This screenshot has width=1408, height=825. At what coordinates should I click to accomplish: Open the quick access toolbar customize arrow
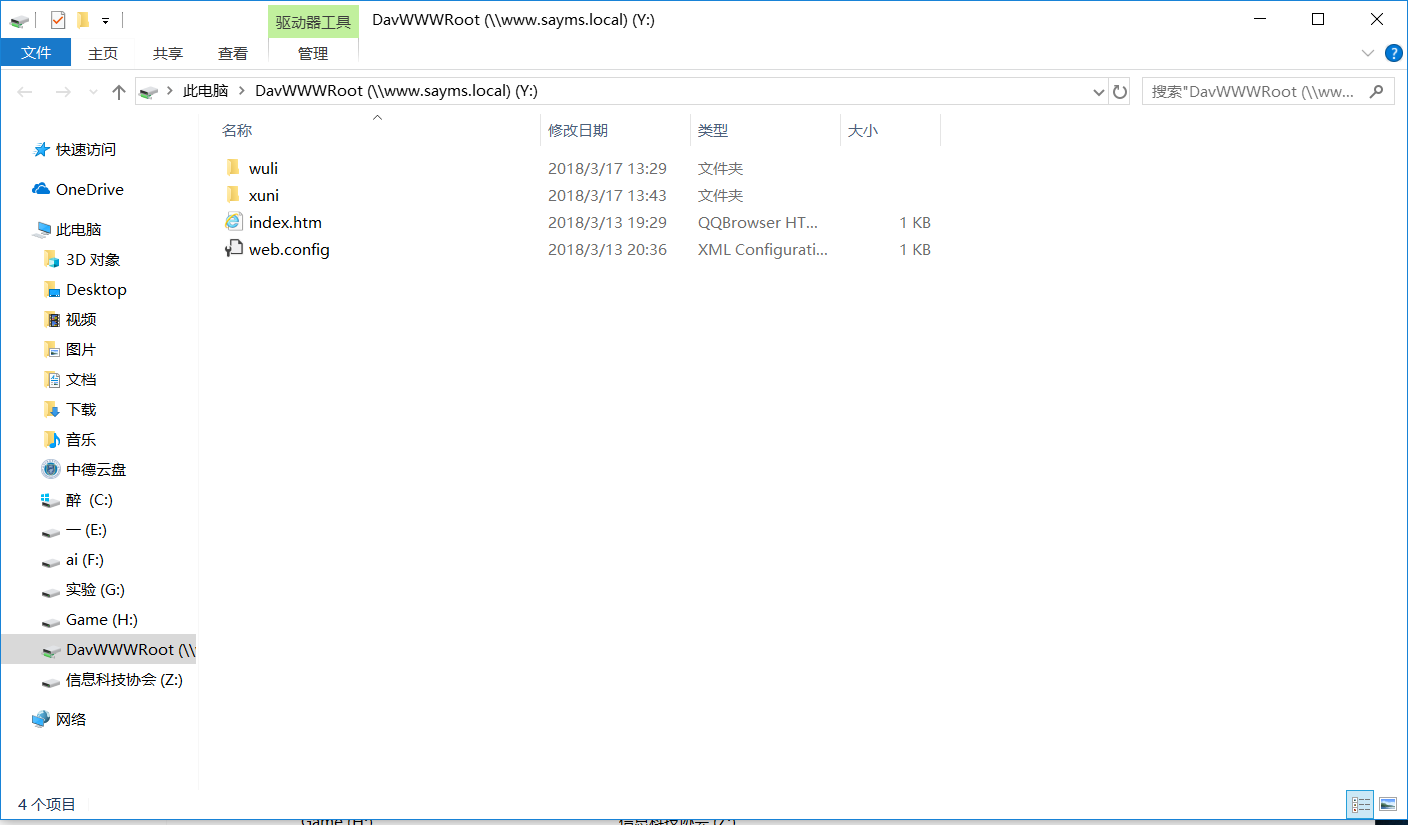coord(105,20)
